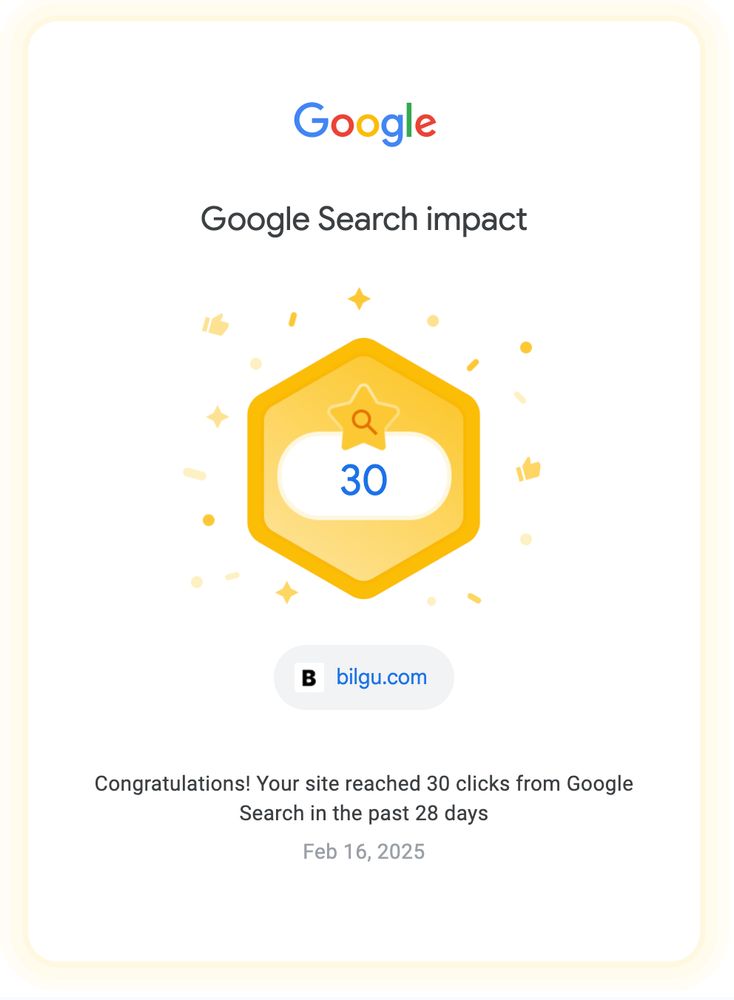
Task: Click the sparkle star above the hexagon badge
Action: (359, 298)
